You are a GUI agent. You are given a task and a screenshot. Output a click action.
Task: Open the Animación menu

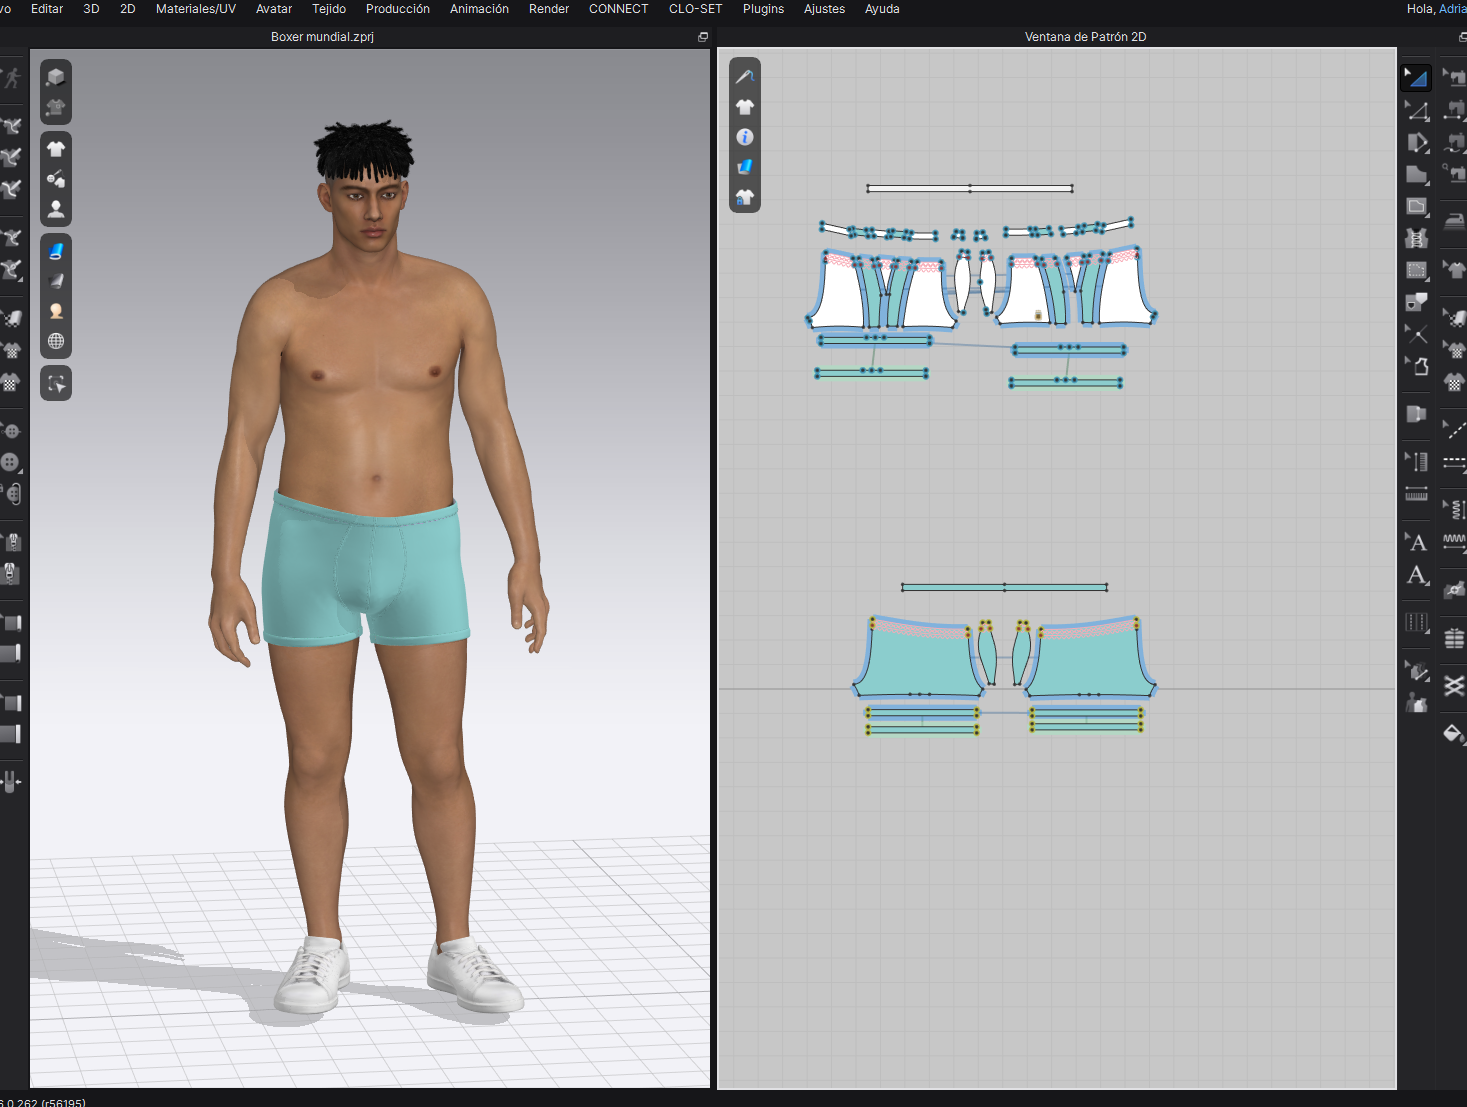point(479,9)
